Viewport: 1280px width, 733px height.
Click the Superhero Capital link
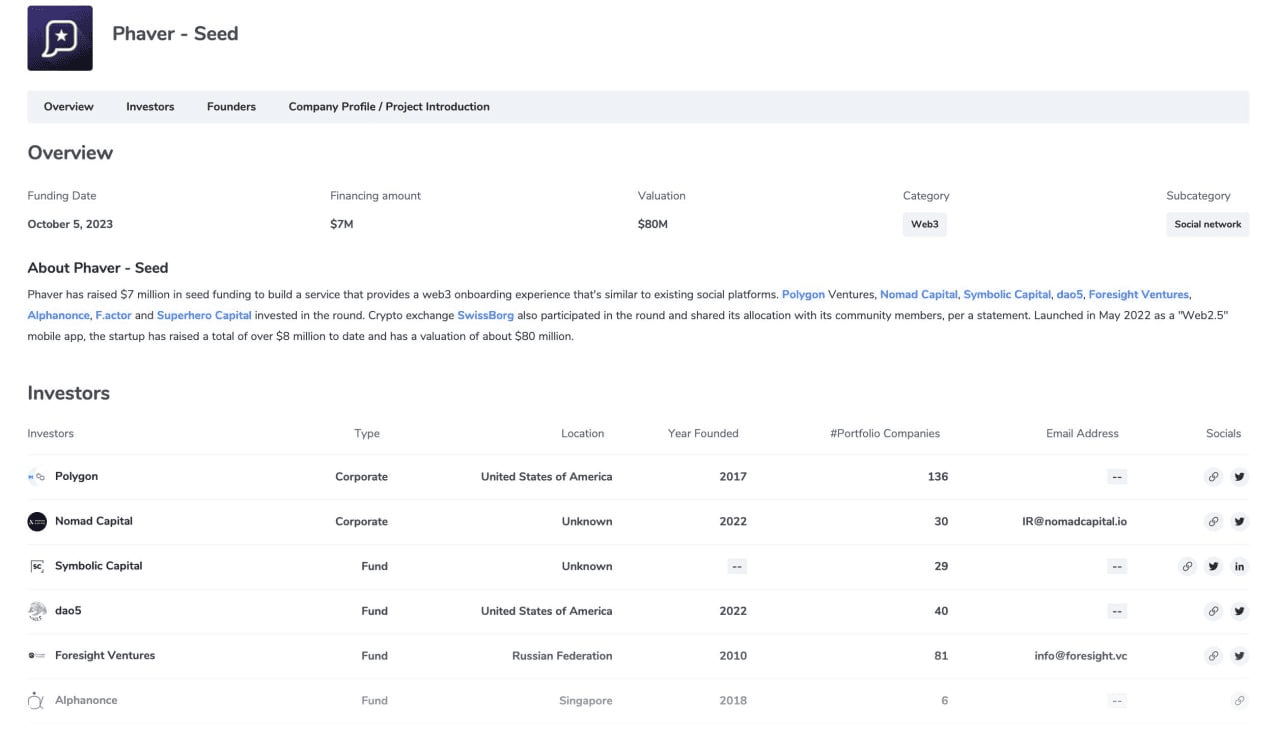[204, 315]
